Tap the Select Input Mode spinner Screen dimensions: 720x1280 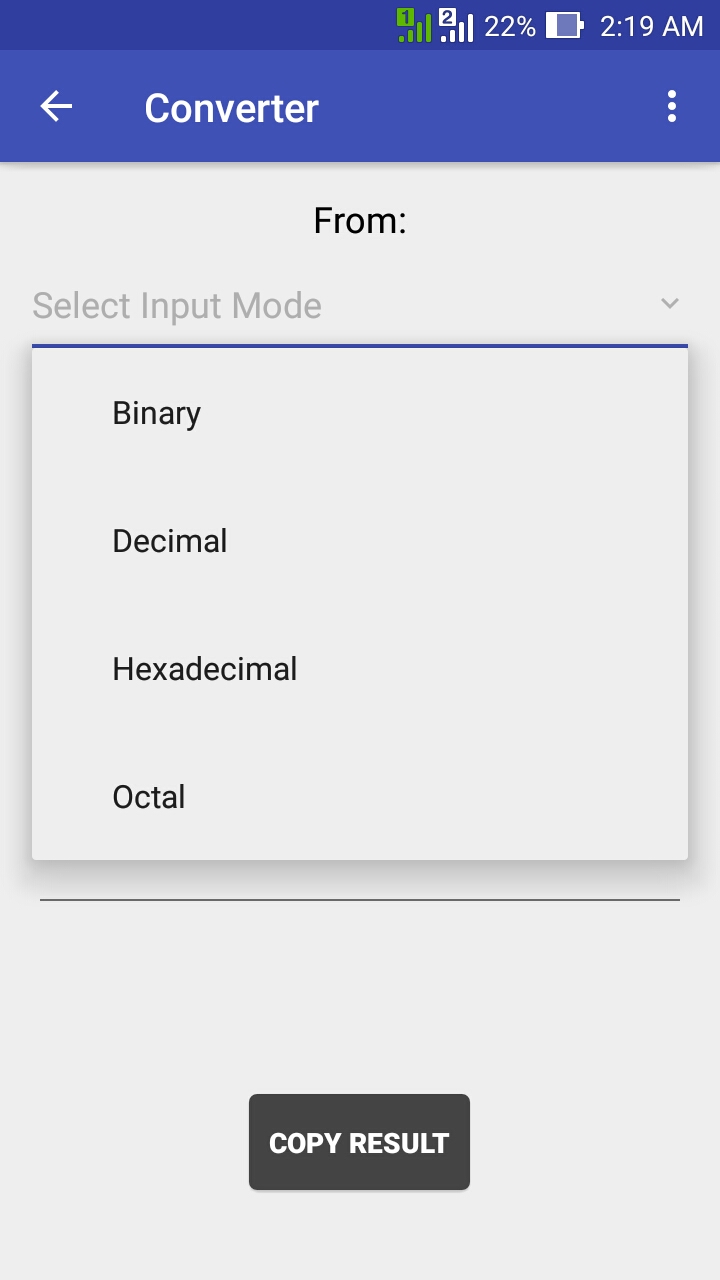coord(176,305)
